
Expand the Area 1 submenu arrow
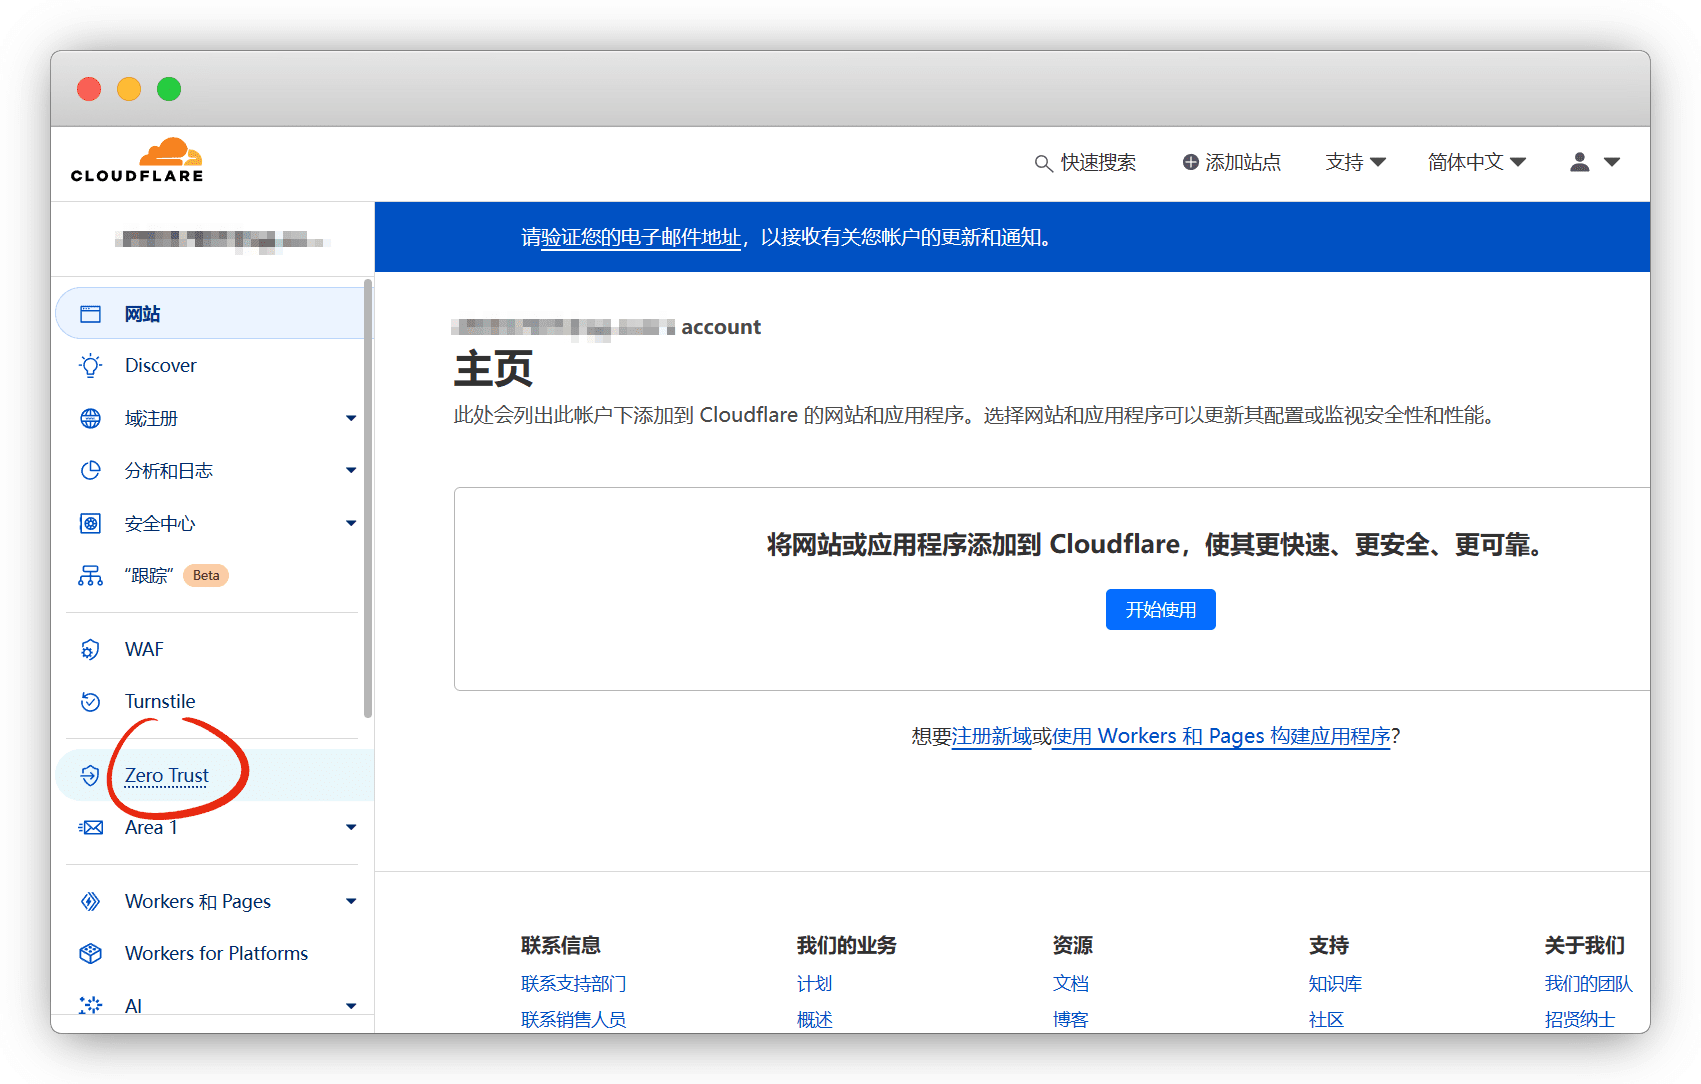351,827
